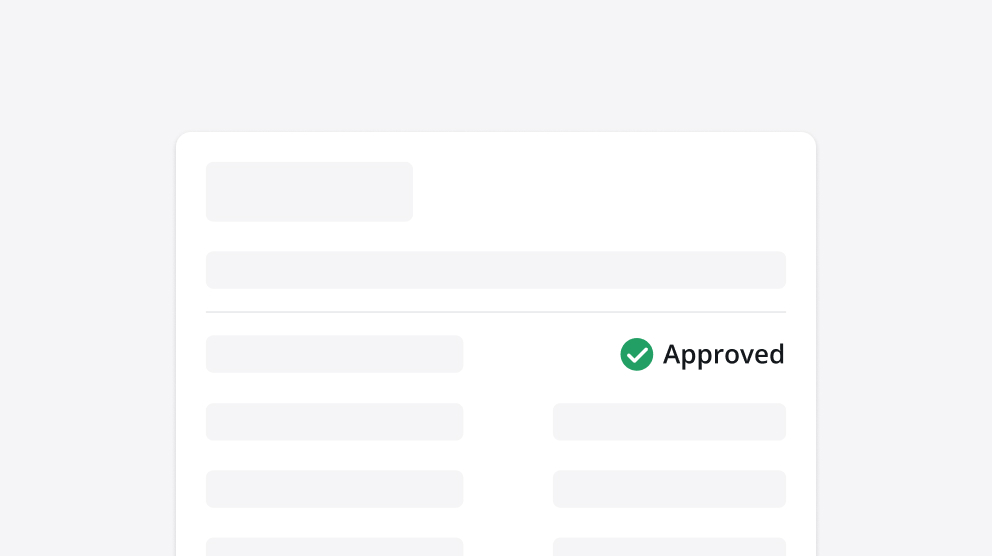Click the Approved status label
Image resolution: width=992 pixels, height=556 pixels.
(x=723, y=354)
